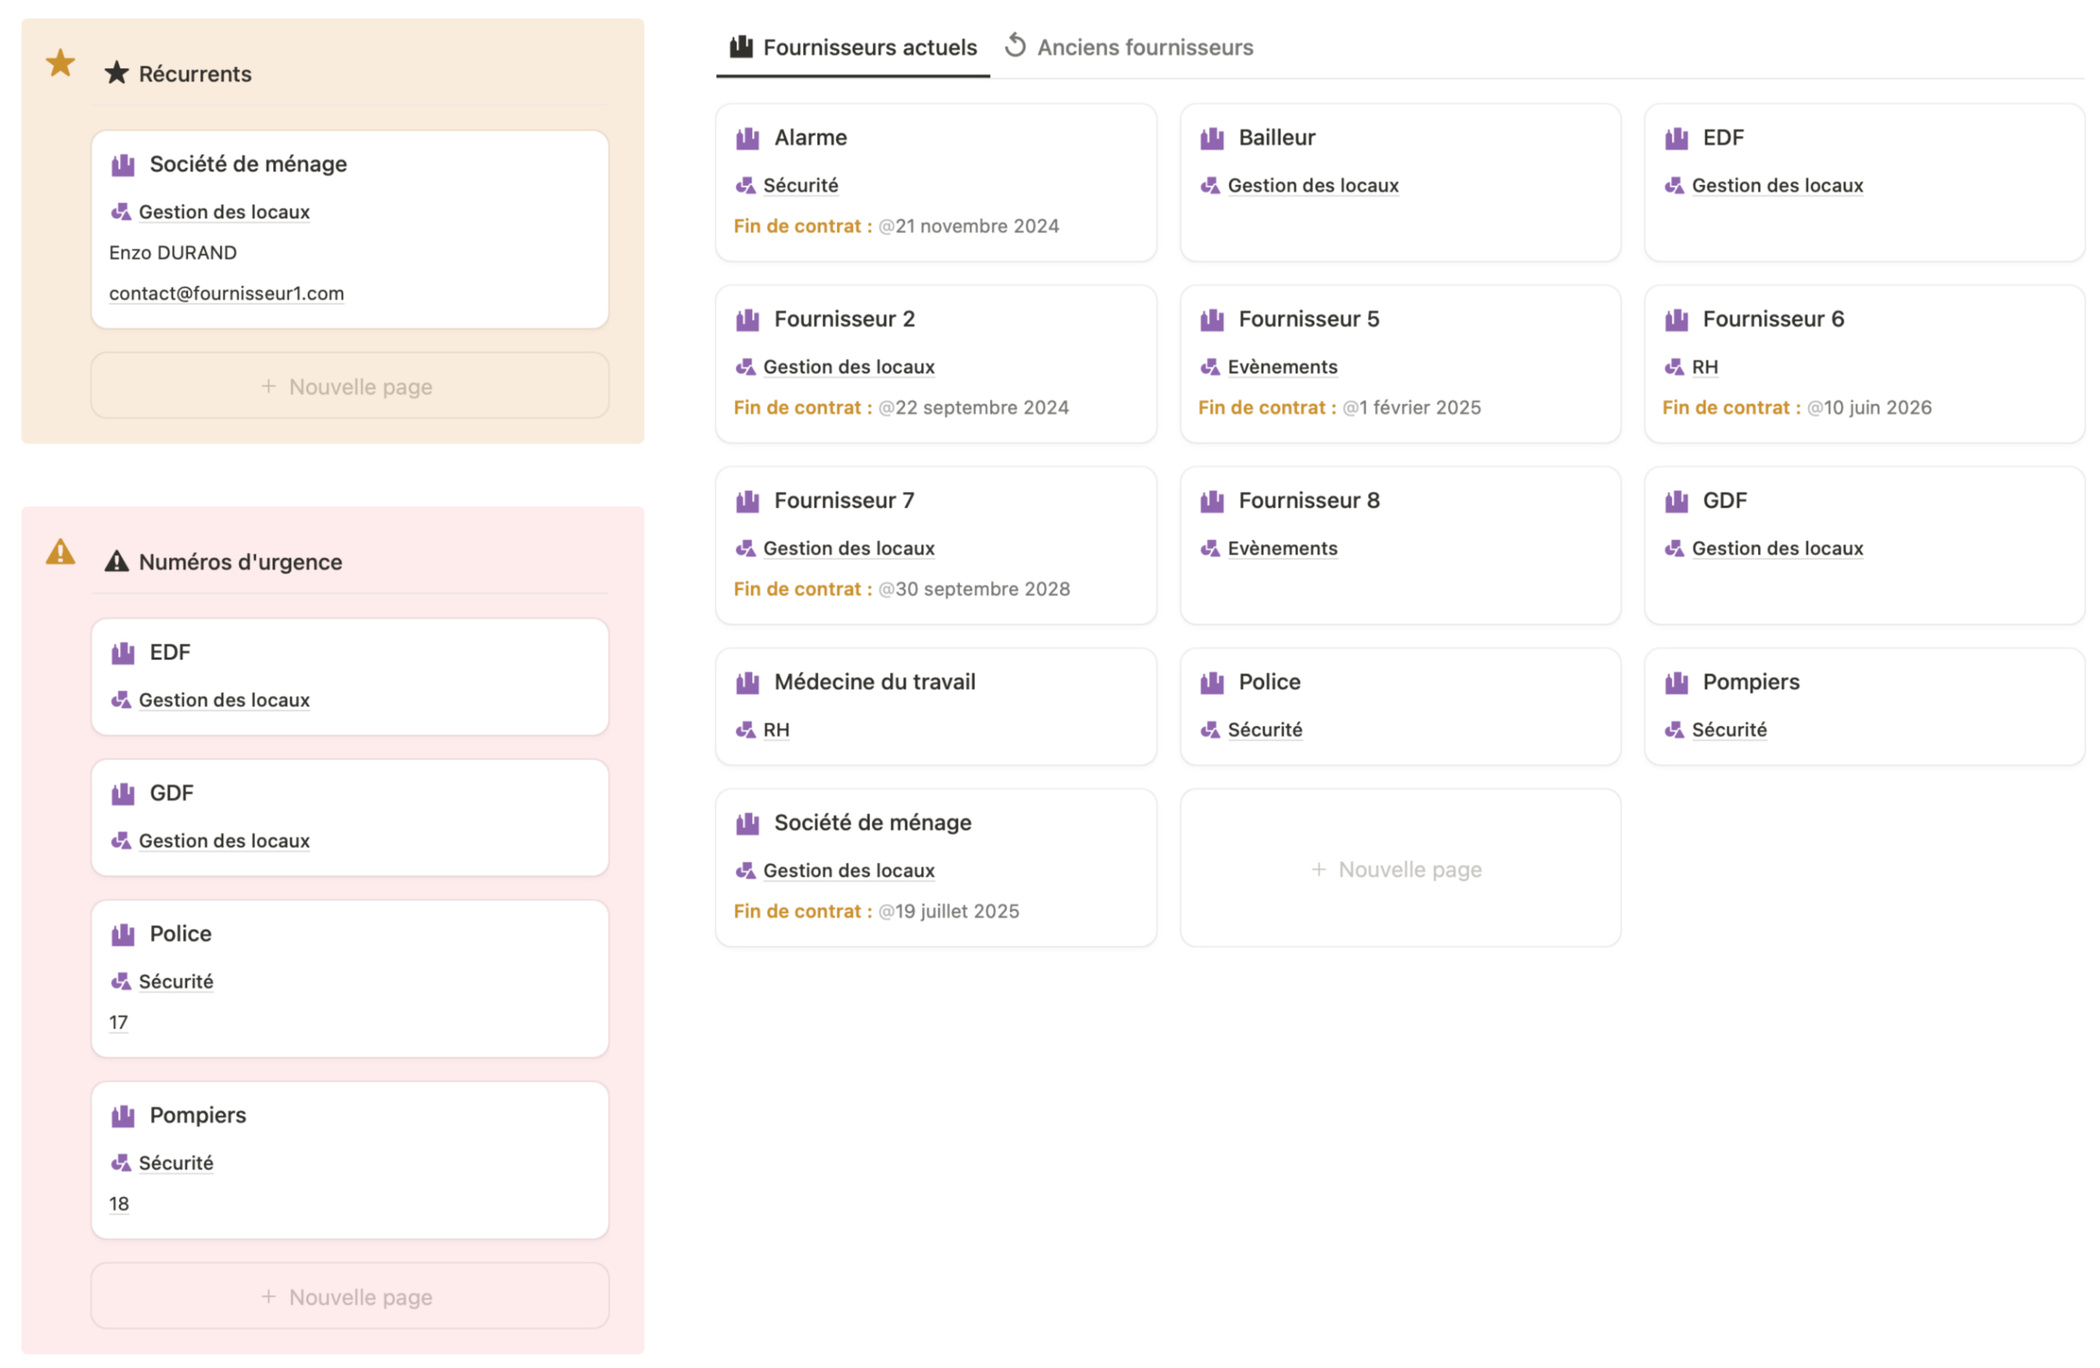Screen dimensions: 2100x1368
Task: Click the orange star icon in Récurrents callout
Action: point(60,63)
